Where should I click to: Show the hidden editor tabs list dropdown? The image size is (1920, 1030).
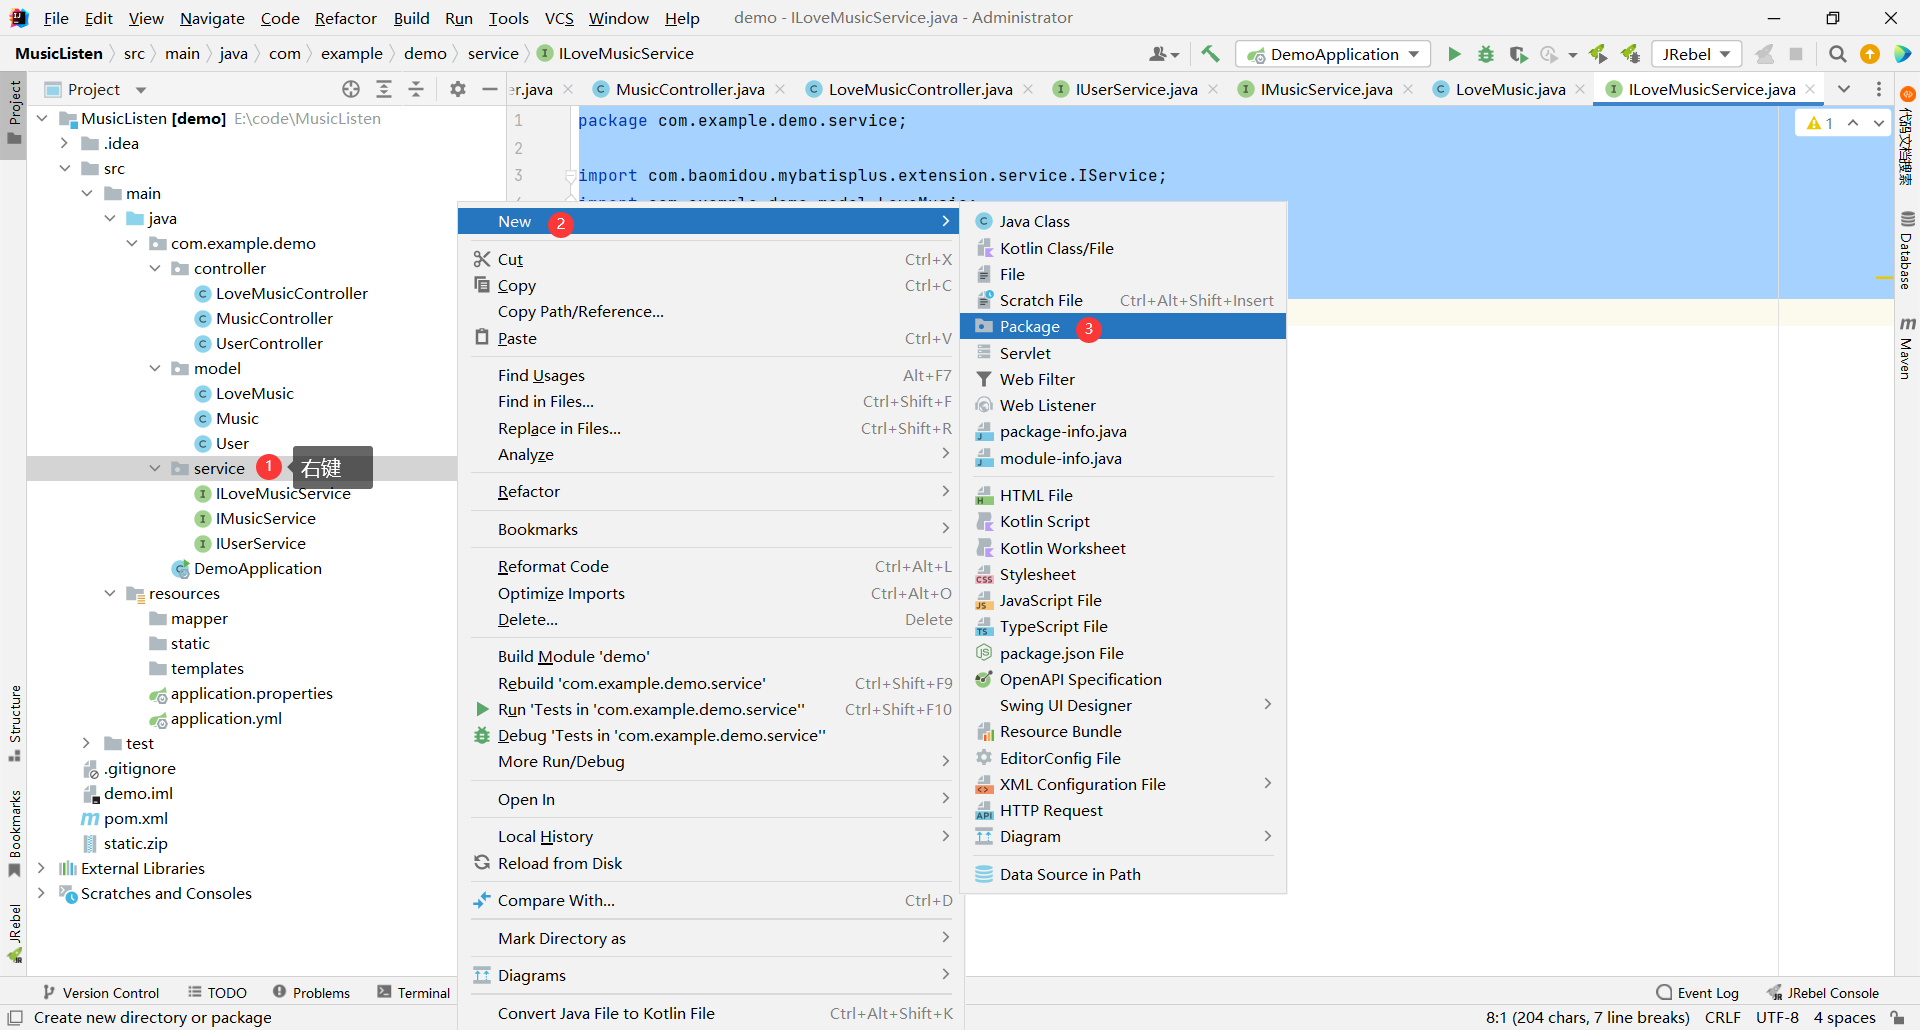(x=1844, y=89)
